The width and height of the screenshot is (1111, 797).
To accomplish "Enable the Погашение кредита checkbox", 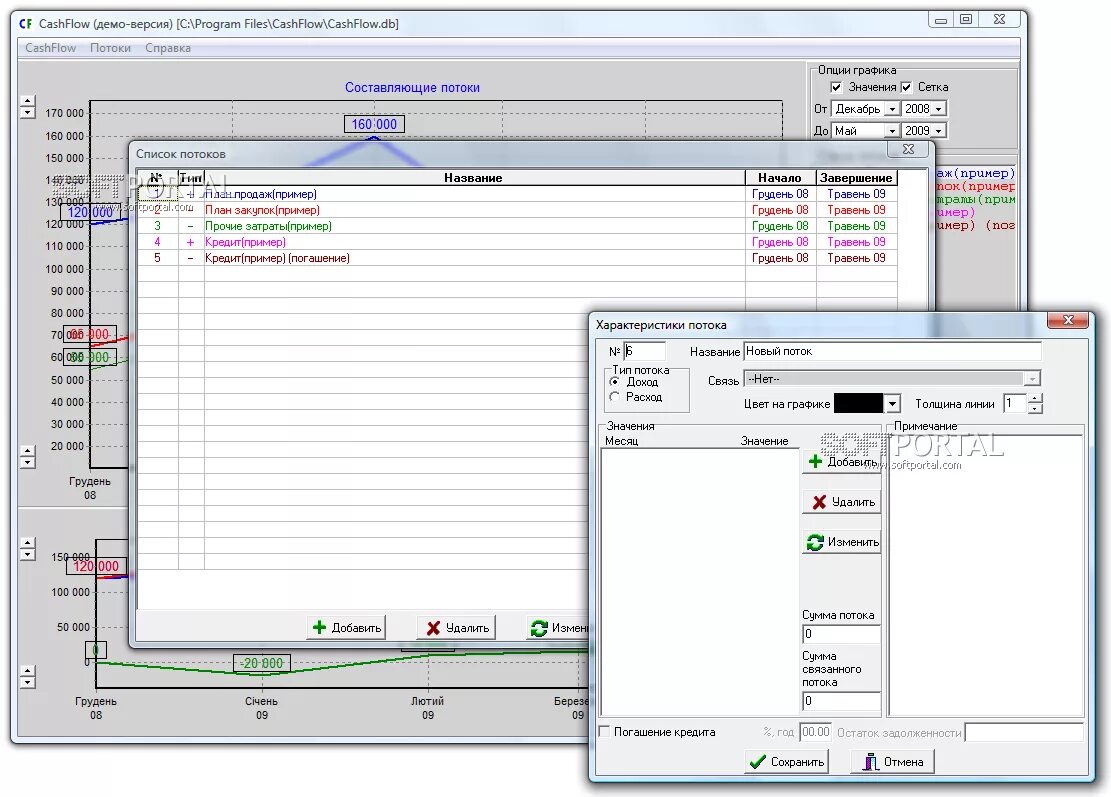I will 604,731.
